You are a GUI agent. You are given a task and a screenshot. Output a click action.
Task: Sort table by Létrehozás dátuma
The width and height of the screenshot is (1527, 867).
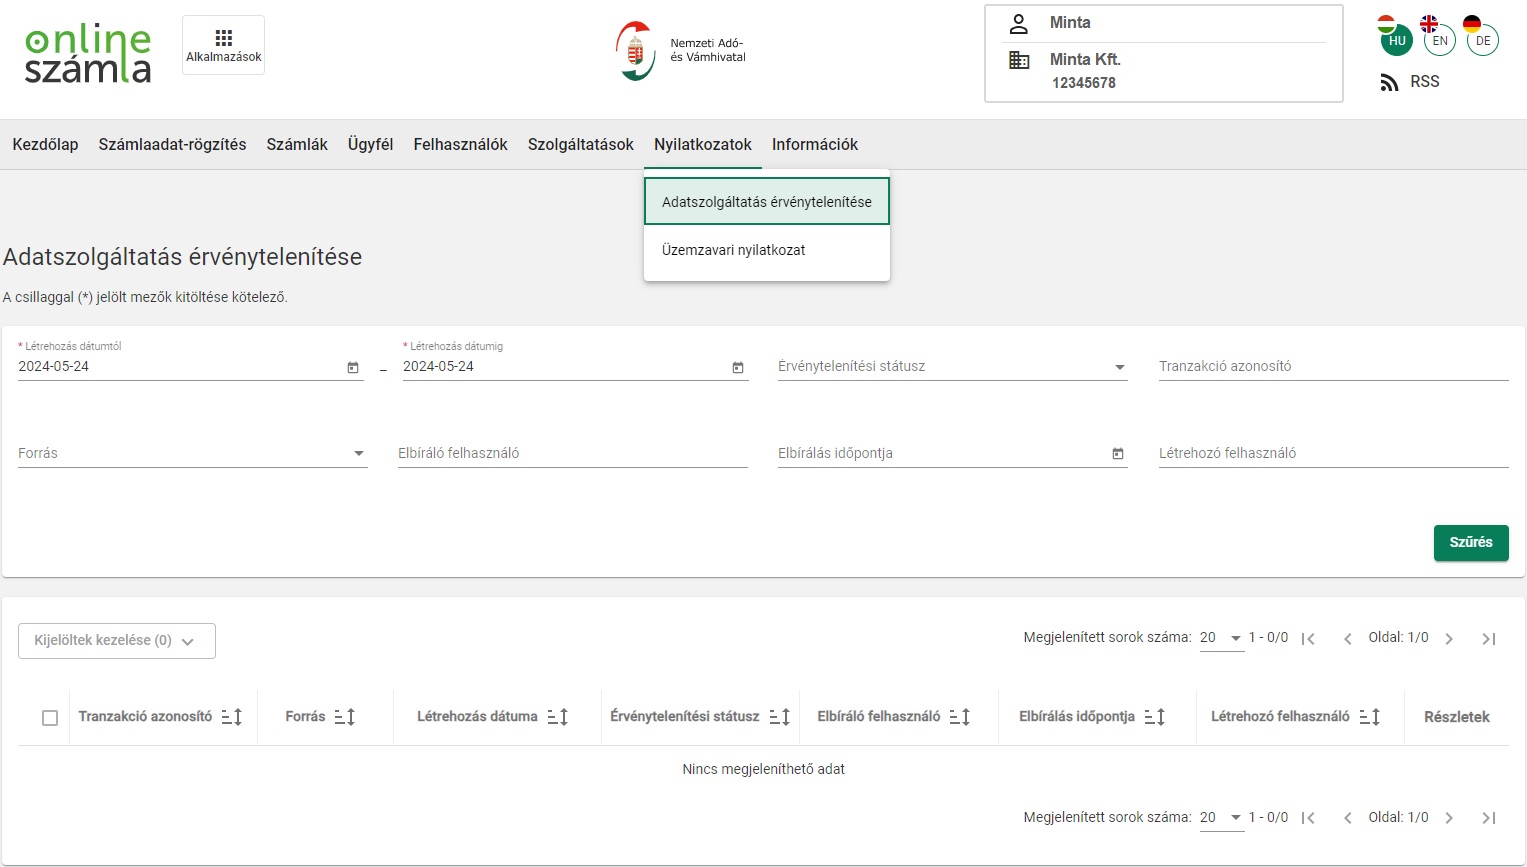(x=558, y=717)
